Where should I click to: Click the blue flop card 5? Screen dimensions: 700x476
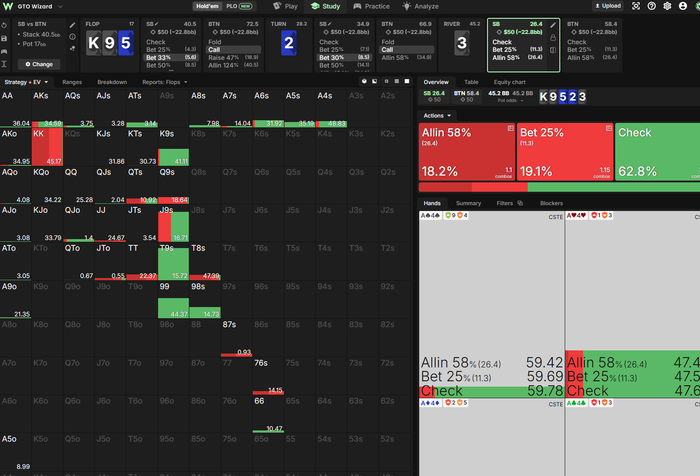126,43
